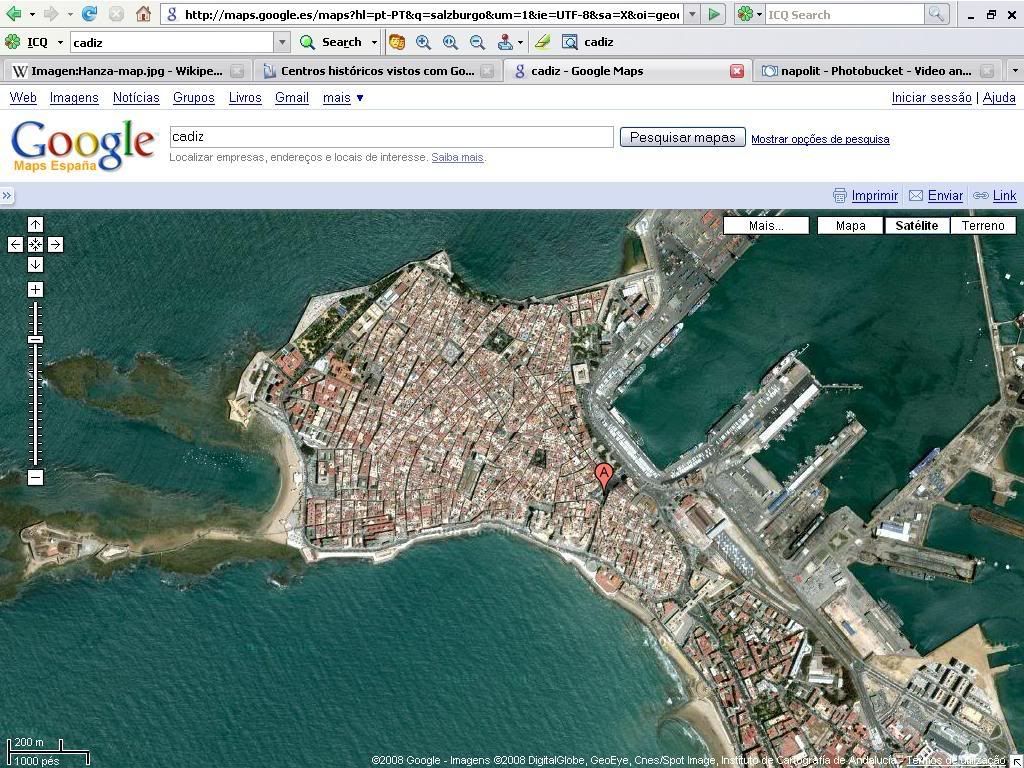Expand the collapsed left side panel

tap(7, 196)
